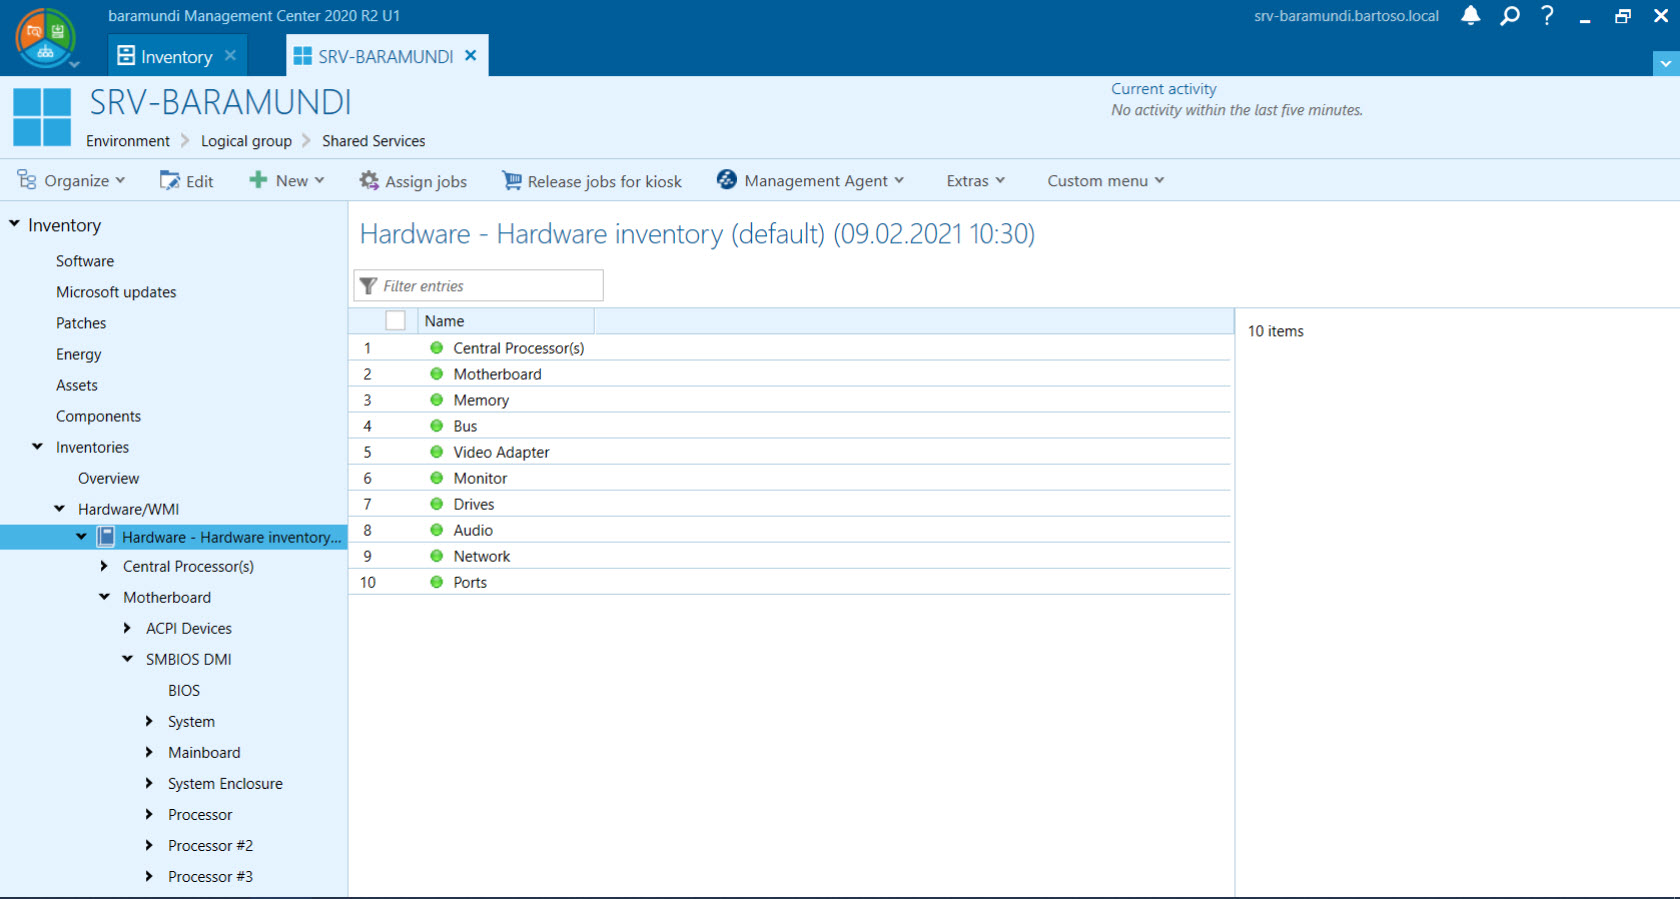The image size is (1680, 899).
Task: Expand the Mainboard tree node
Action: click(149, 752)
